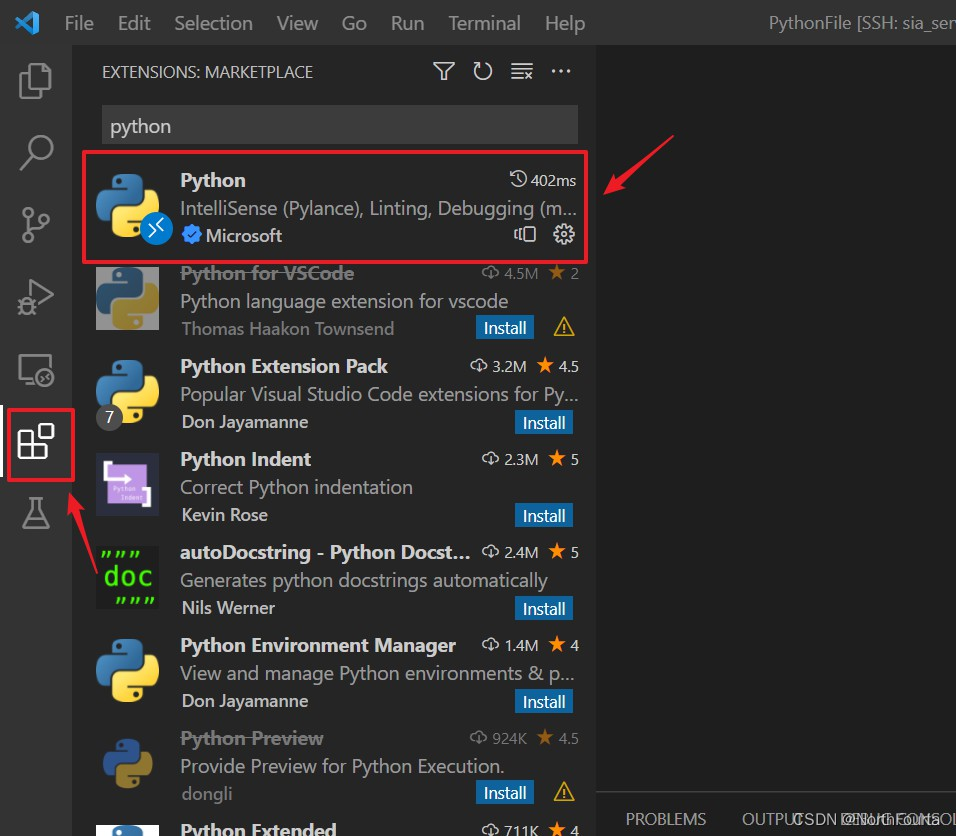Select the Microsoft Python extension logo
956x836 pixels.
pyautogui.click(x=128, y=206)
